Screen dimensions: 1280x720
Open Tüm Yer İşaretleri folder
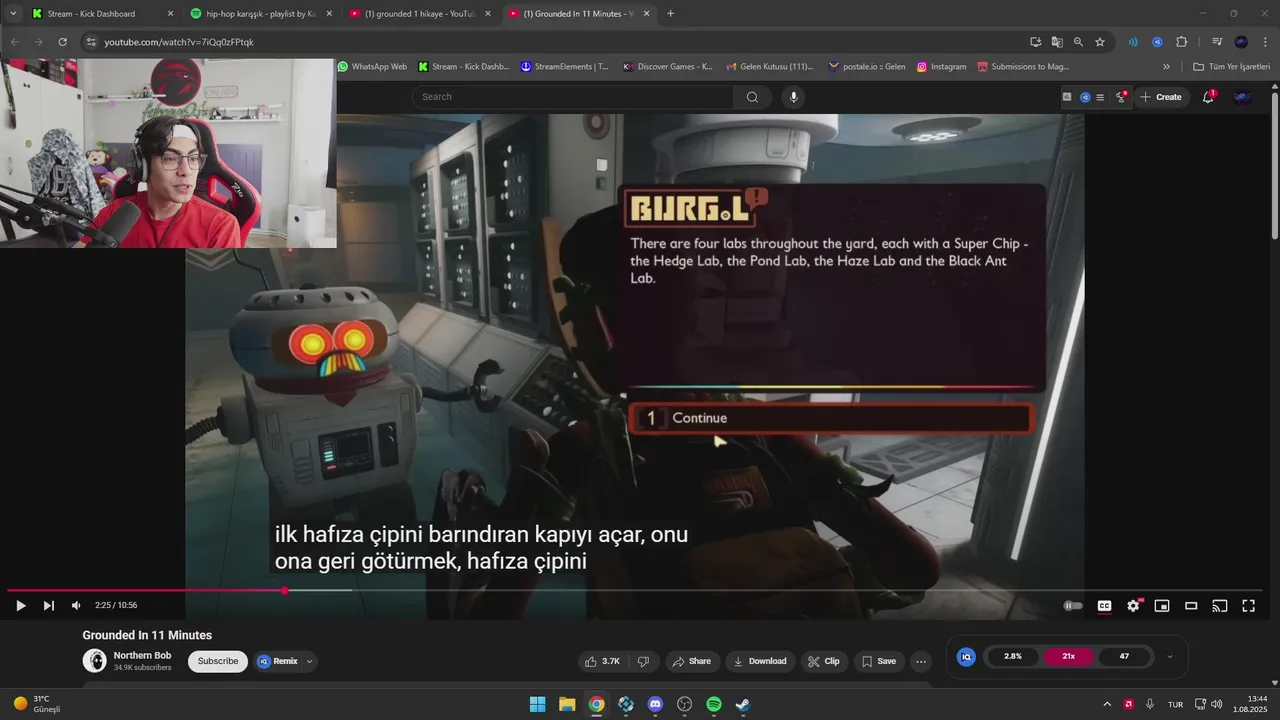tap(1231, 67)
